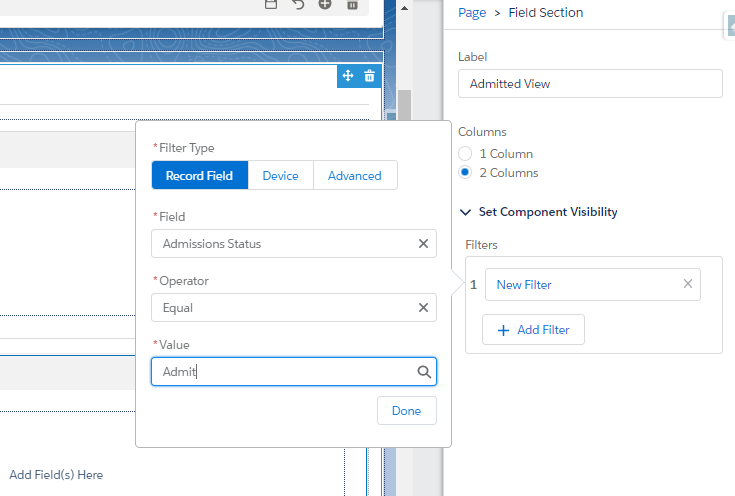Image resolution: width=735 pixels, height=496 pixels.
Task: Click the Add Filter button
Action: pyautogui.click(x=533, y=330)
